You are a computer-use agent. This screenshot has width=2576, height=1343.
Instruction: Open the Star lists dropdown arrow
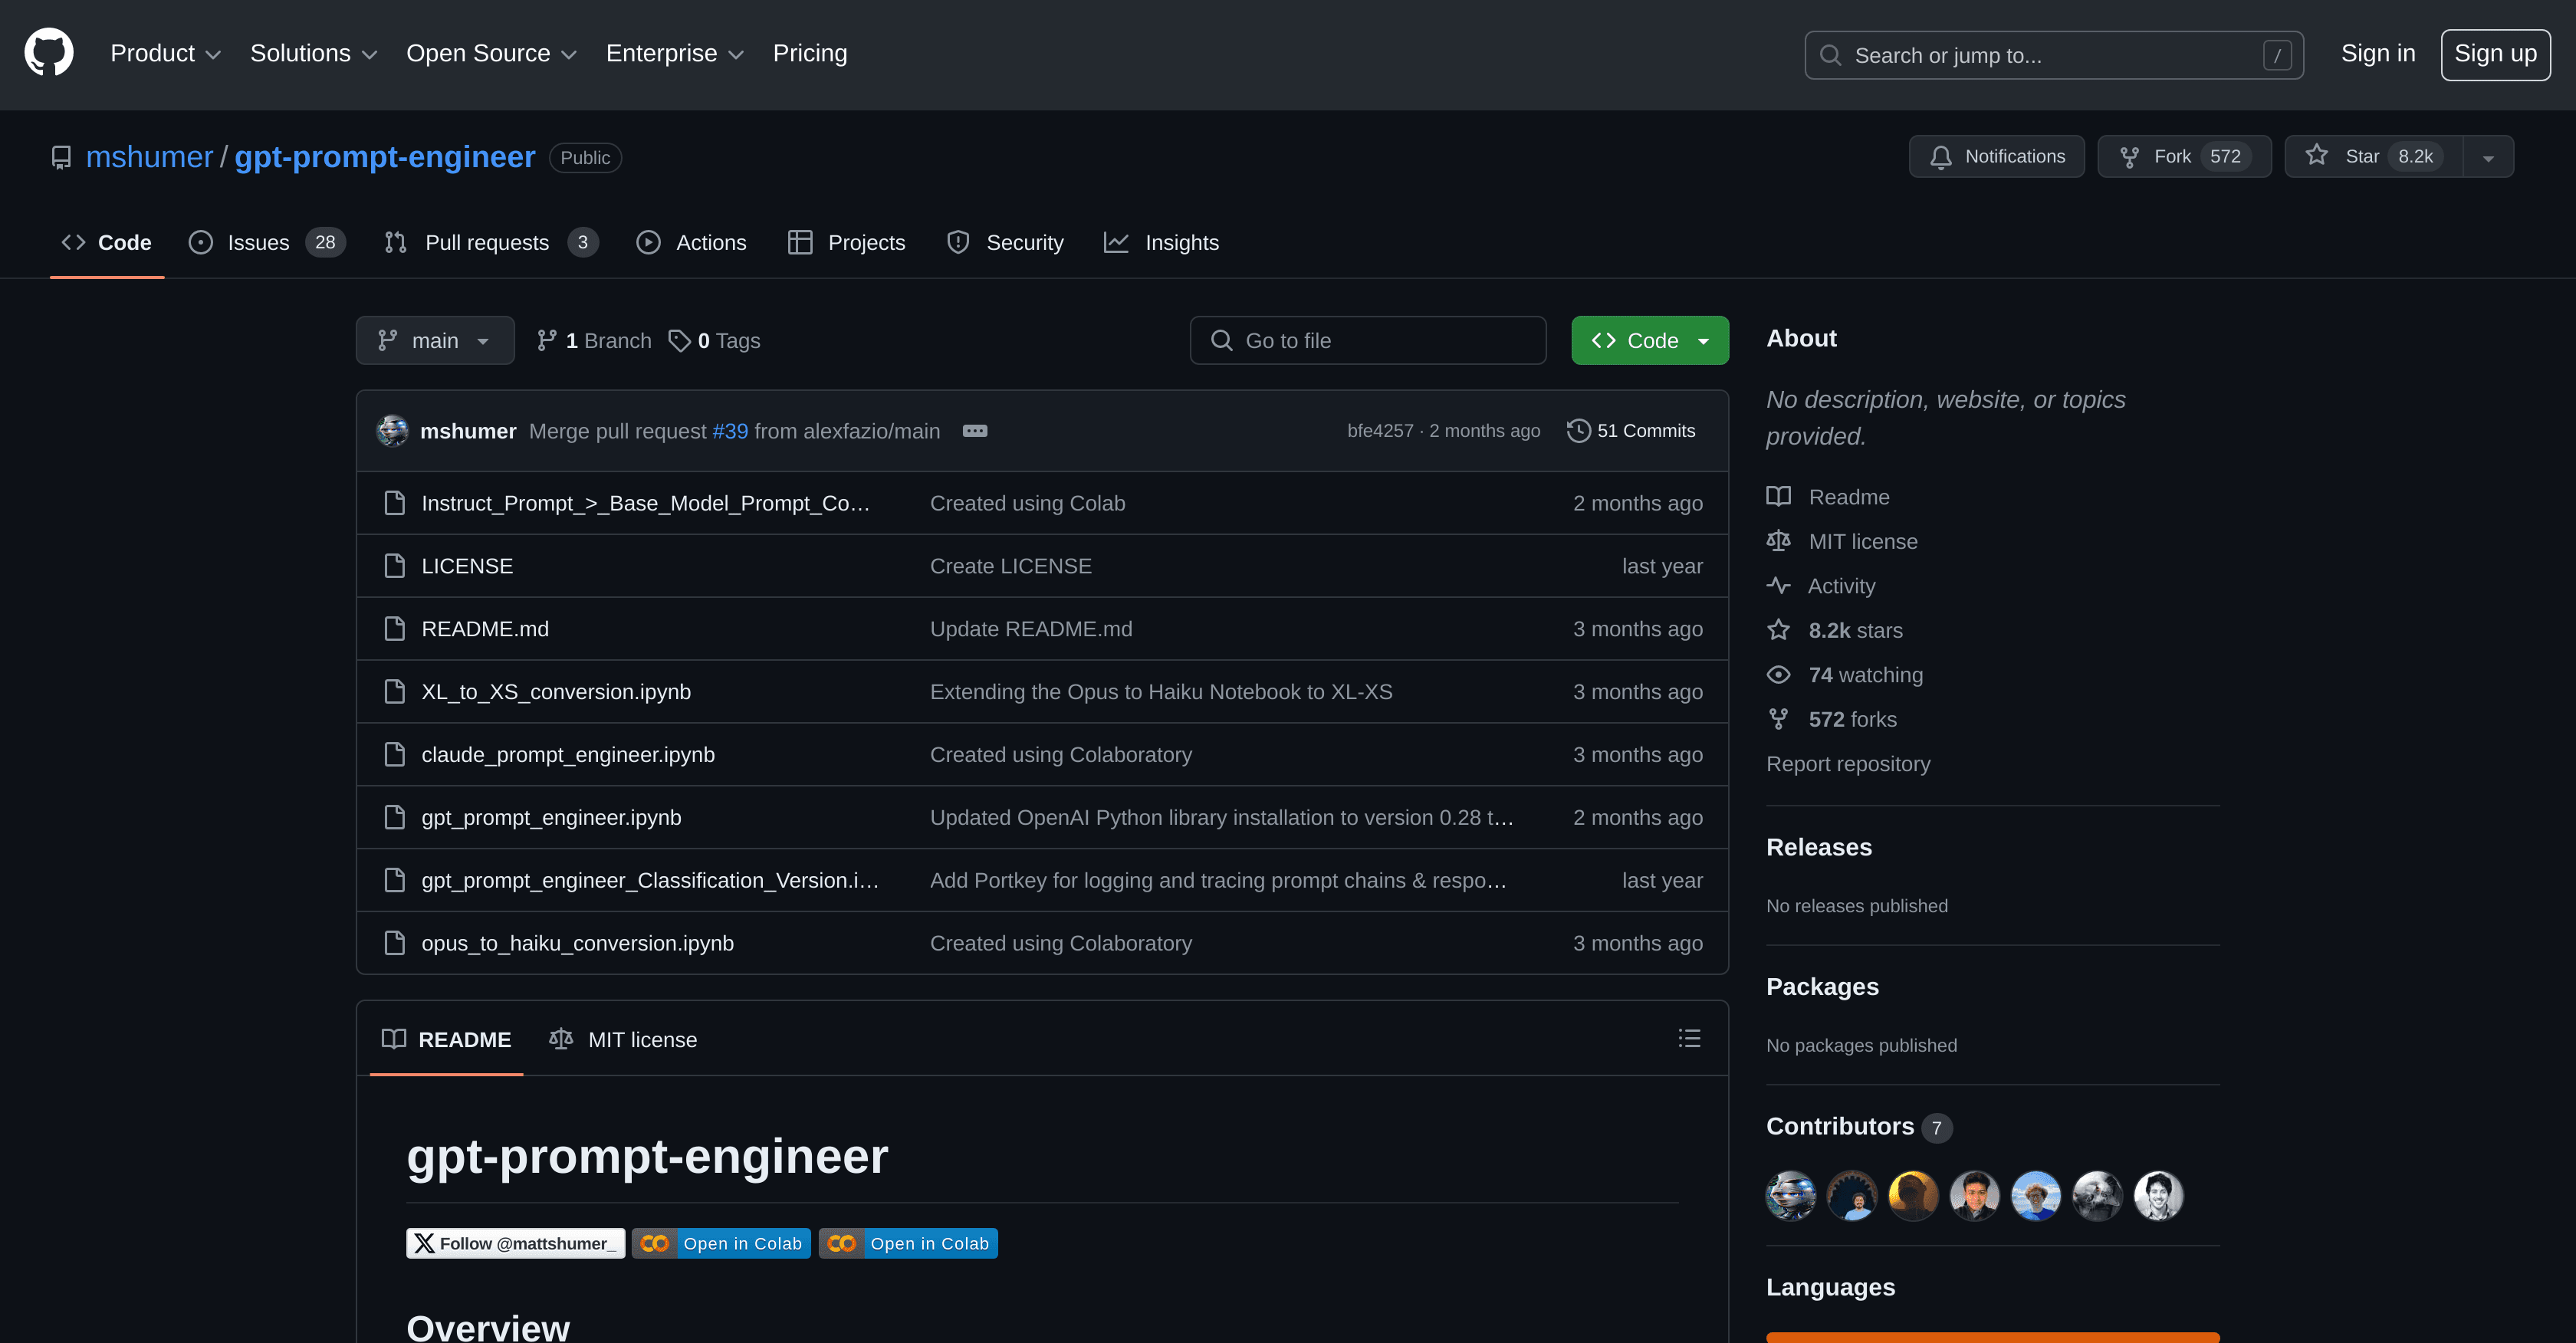tap(2488, 157)
